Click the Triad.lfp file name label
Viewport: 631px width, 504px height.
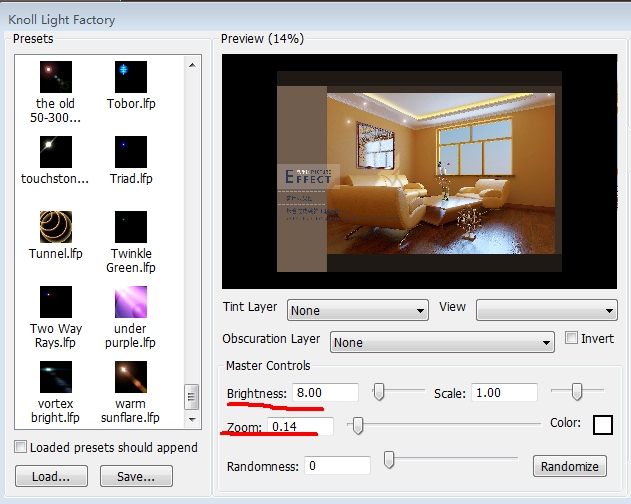131,178
